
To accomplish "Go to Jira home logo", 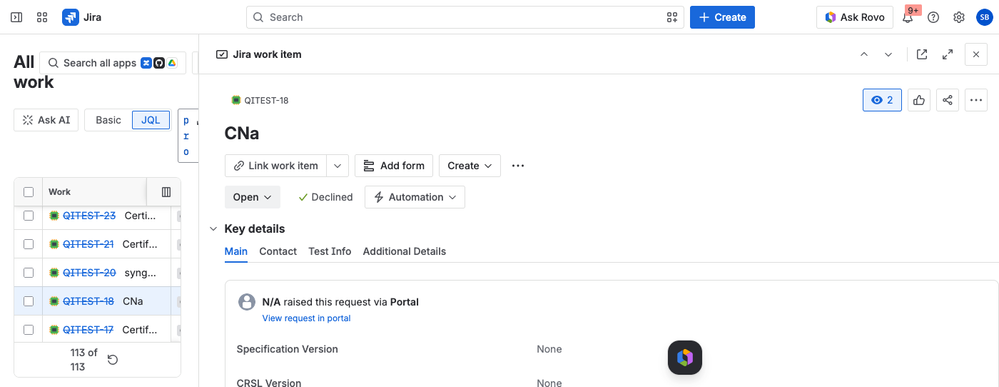I will point(82,17).
